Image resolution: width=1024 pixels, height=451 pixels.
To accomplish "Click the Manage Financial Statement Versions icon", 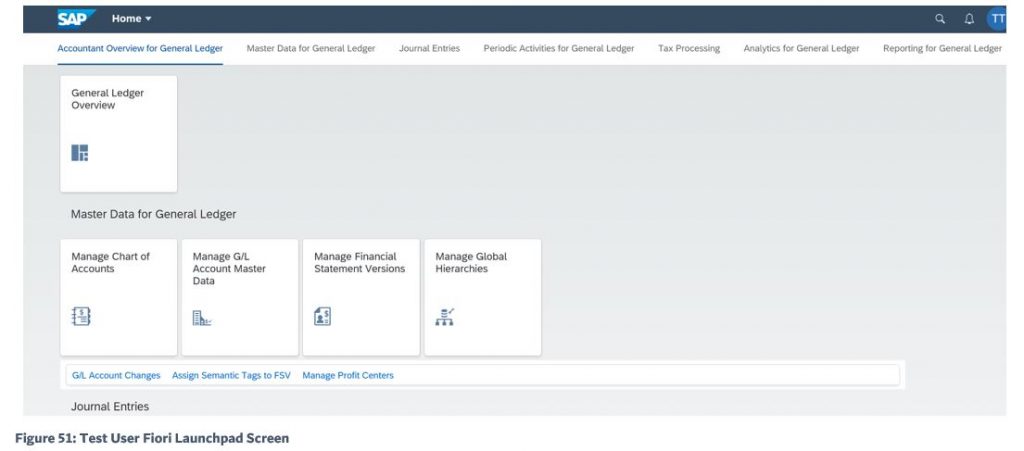I will [x=323, y=317].
